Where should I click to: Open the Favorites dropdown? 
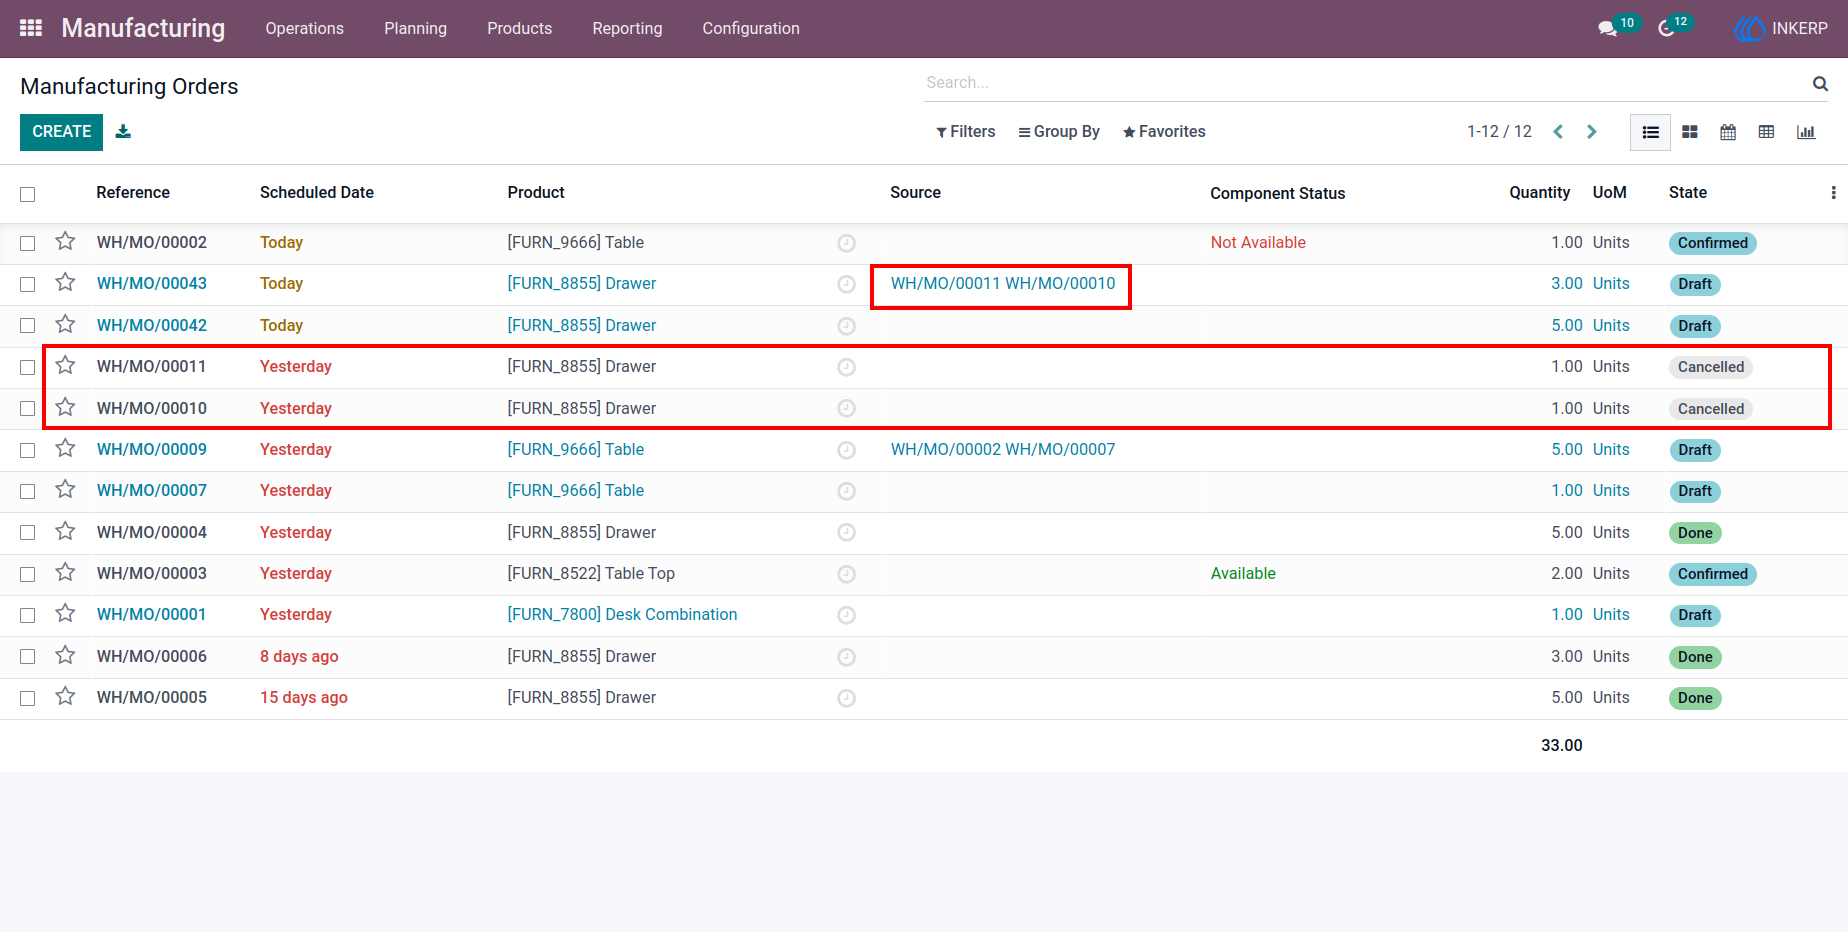pyautogui.click(x=1164, y=132)
